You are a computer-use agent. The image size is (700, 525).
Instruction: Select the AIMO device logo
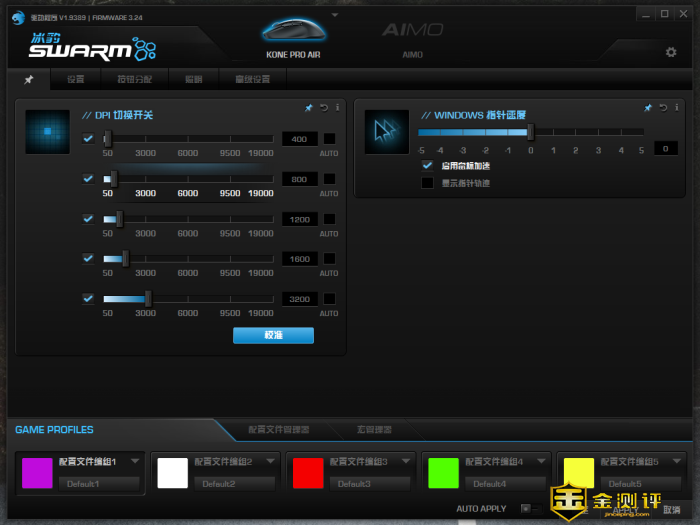coord(412,30)
